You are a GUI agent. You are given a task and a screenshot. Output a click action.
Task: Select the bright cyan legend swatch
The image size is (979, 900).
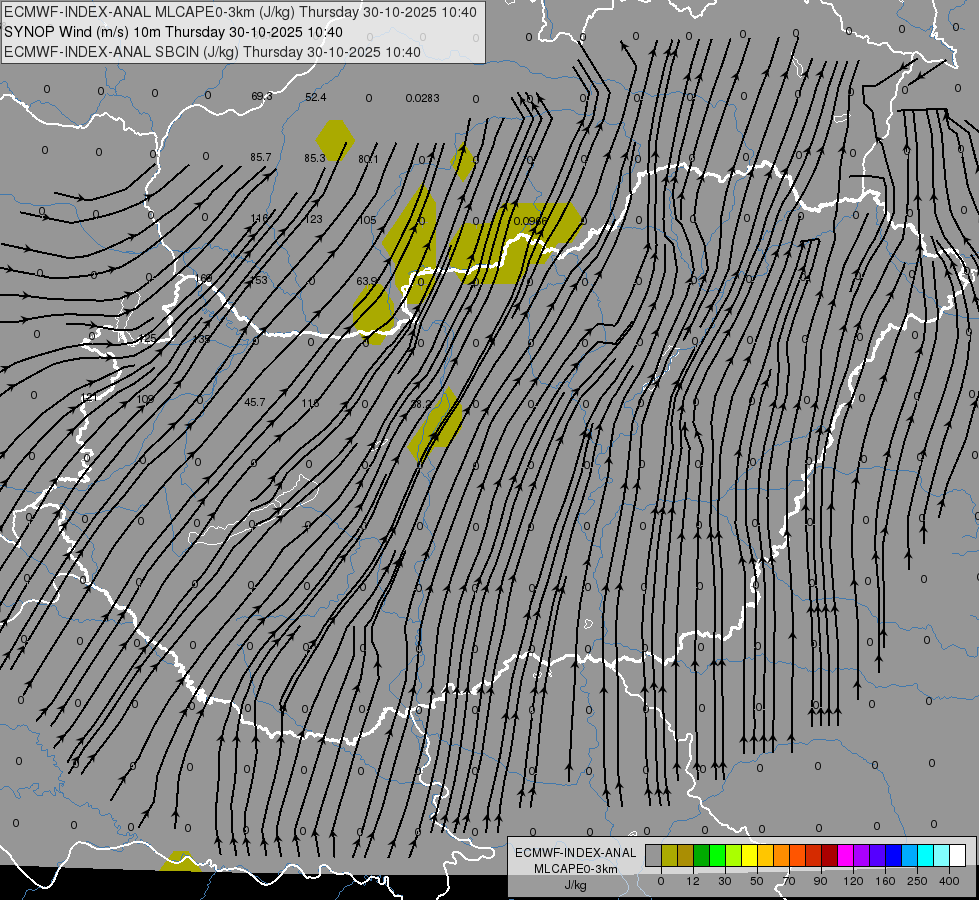click(925, 856)
